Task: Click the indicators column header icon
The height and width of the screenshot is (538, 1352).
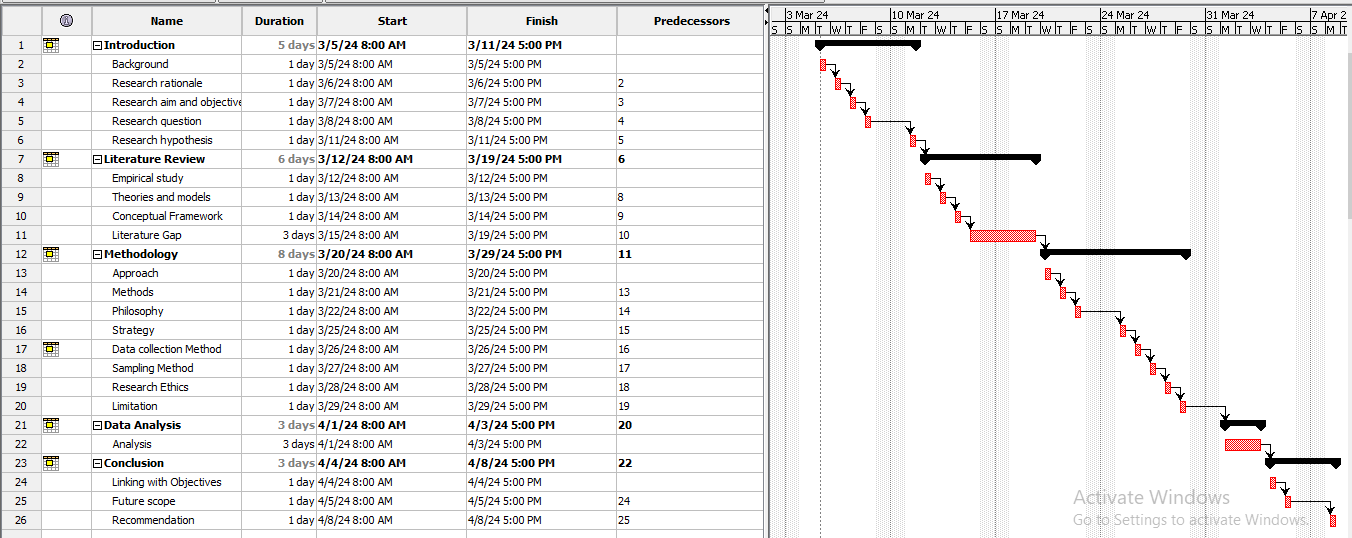Action: pyautogui.click(x=66, y=21)
